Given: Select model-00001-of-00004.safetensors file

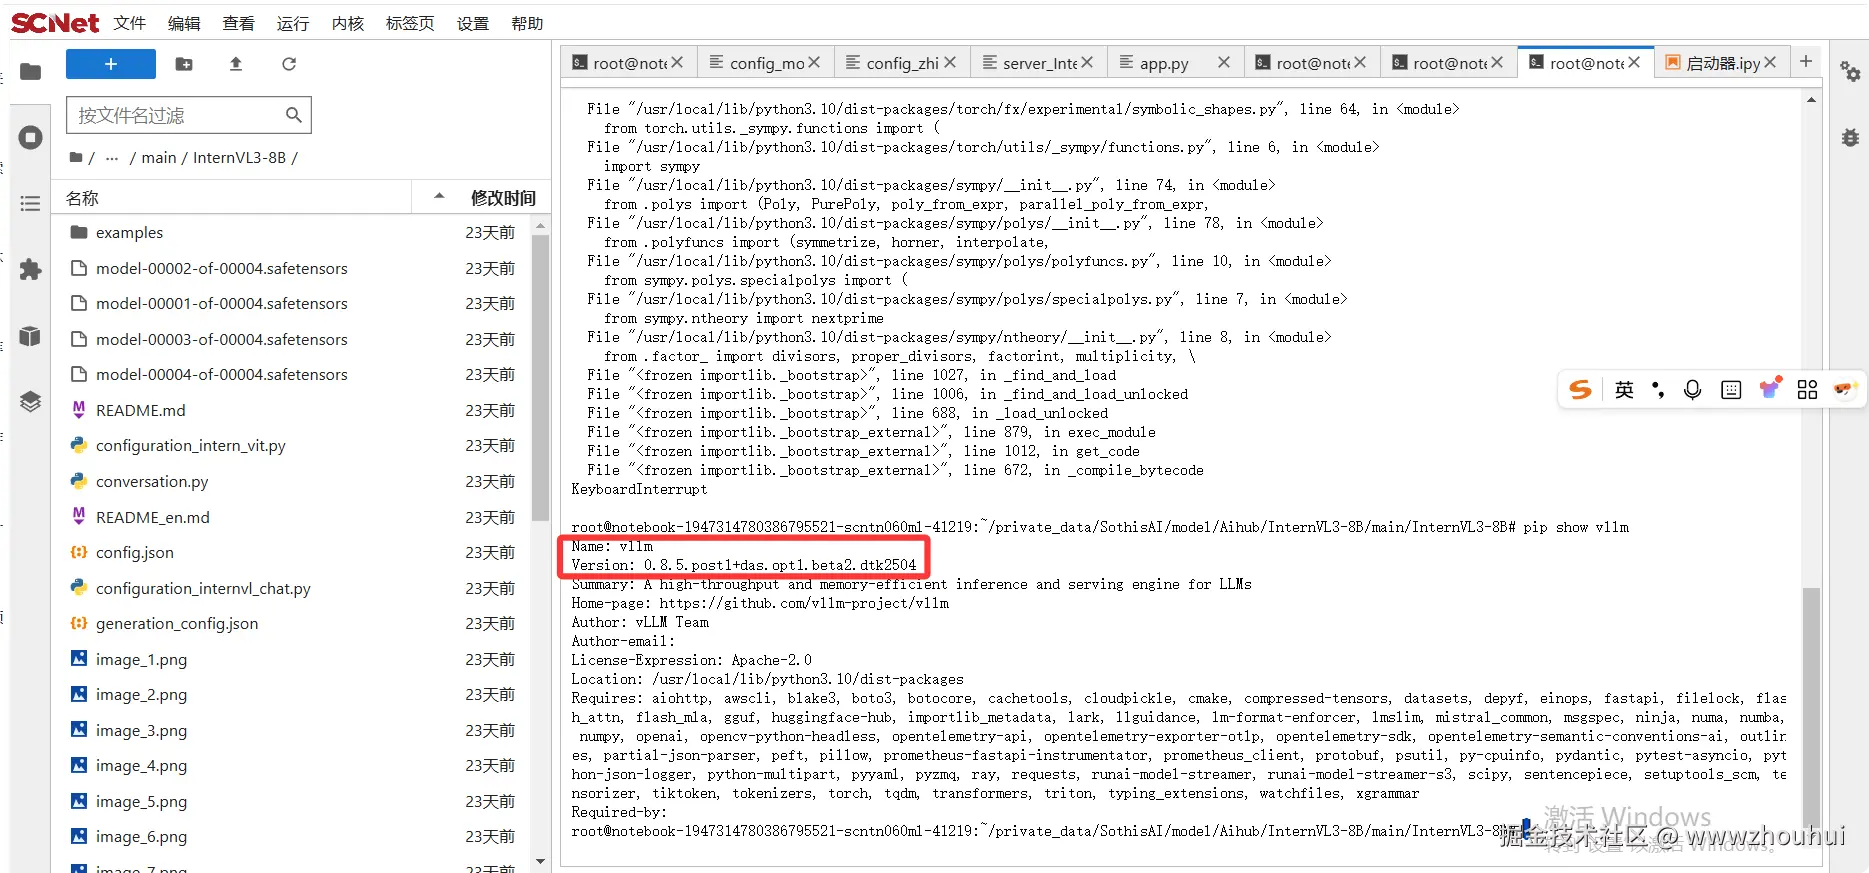Looking at the screenshot, I should coord(292,303).
